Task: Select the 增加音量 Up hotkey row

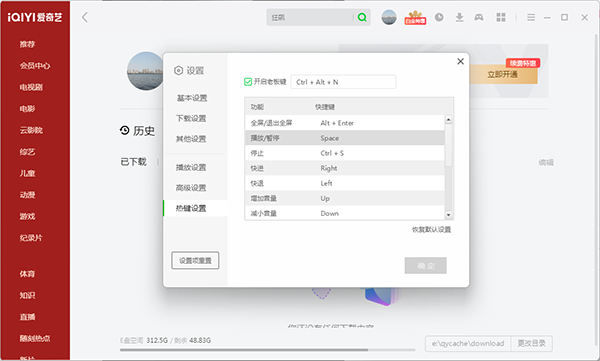Action: [x=344, y=198]
